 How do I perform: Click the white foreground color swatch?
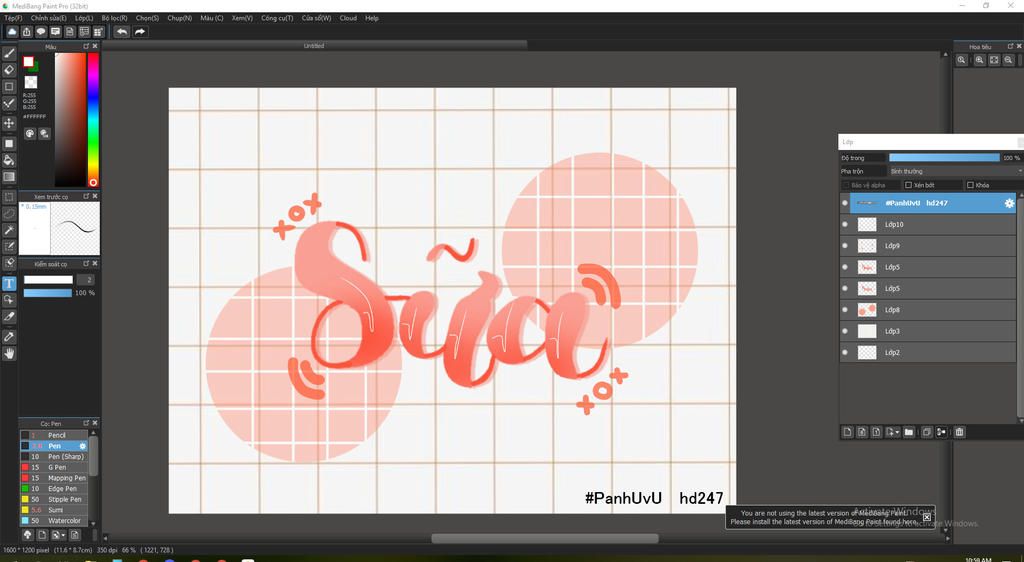pyautogui.click(x=28, y=61)
